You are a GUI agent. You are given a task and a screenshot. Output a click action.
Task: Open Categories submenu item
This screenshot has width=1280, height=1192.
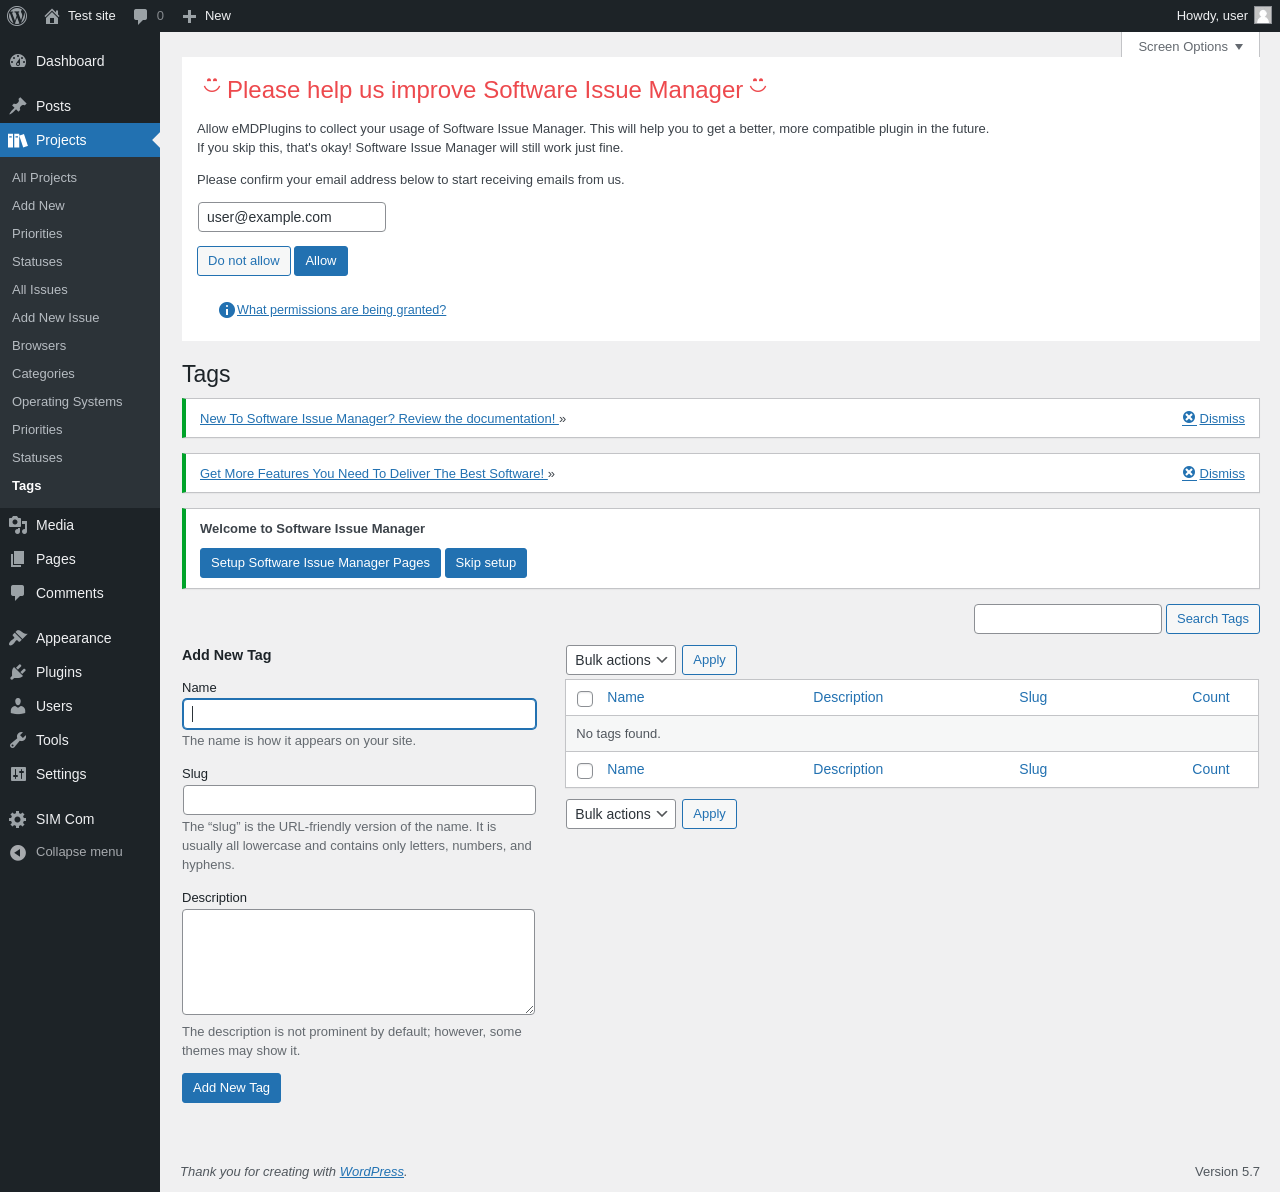click(x=43, y=373)
